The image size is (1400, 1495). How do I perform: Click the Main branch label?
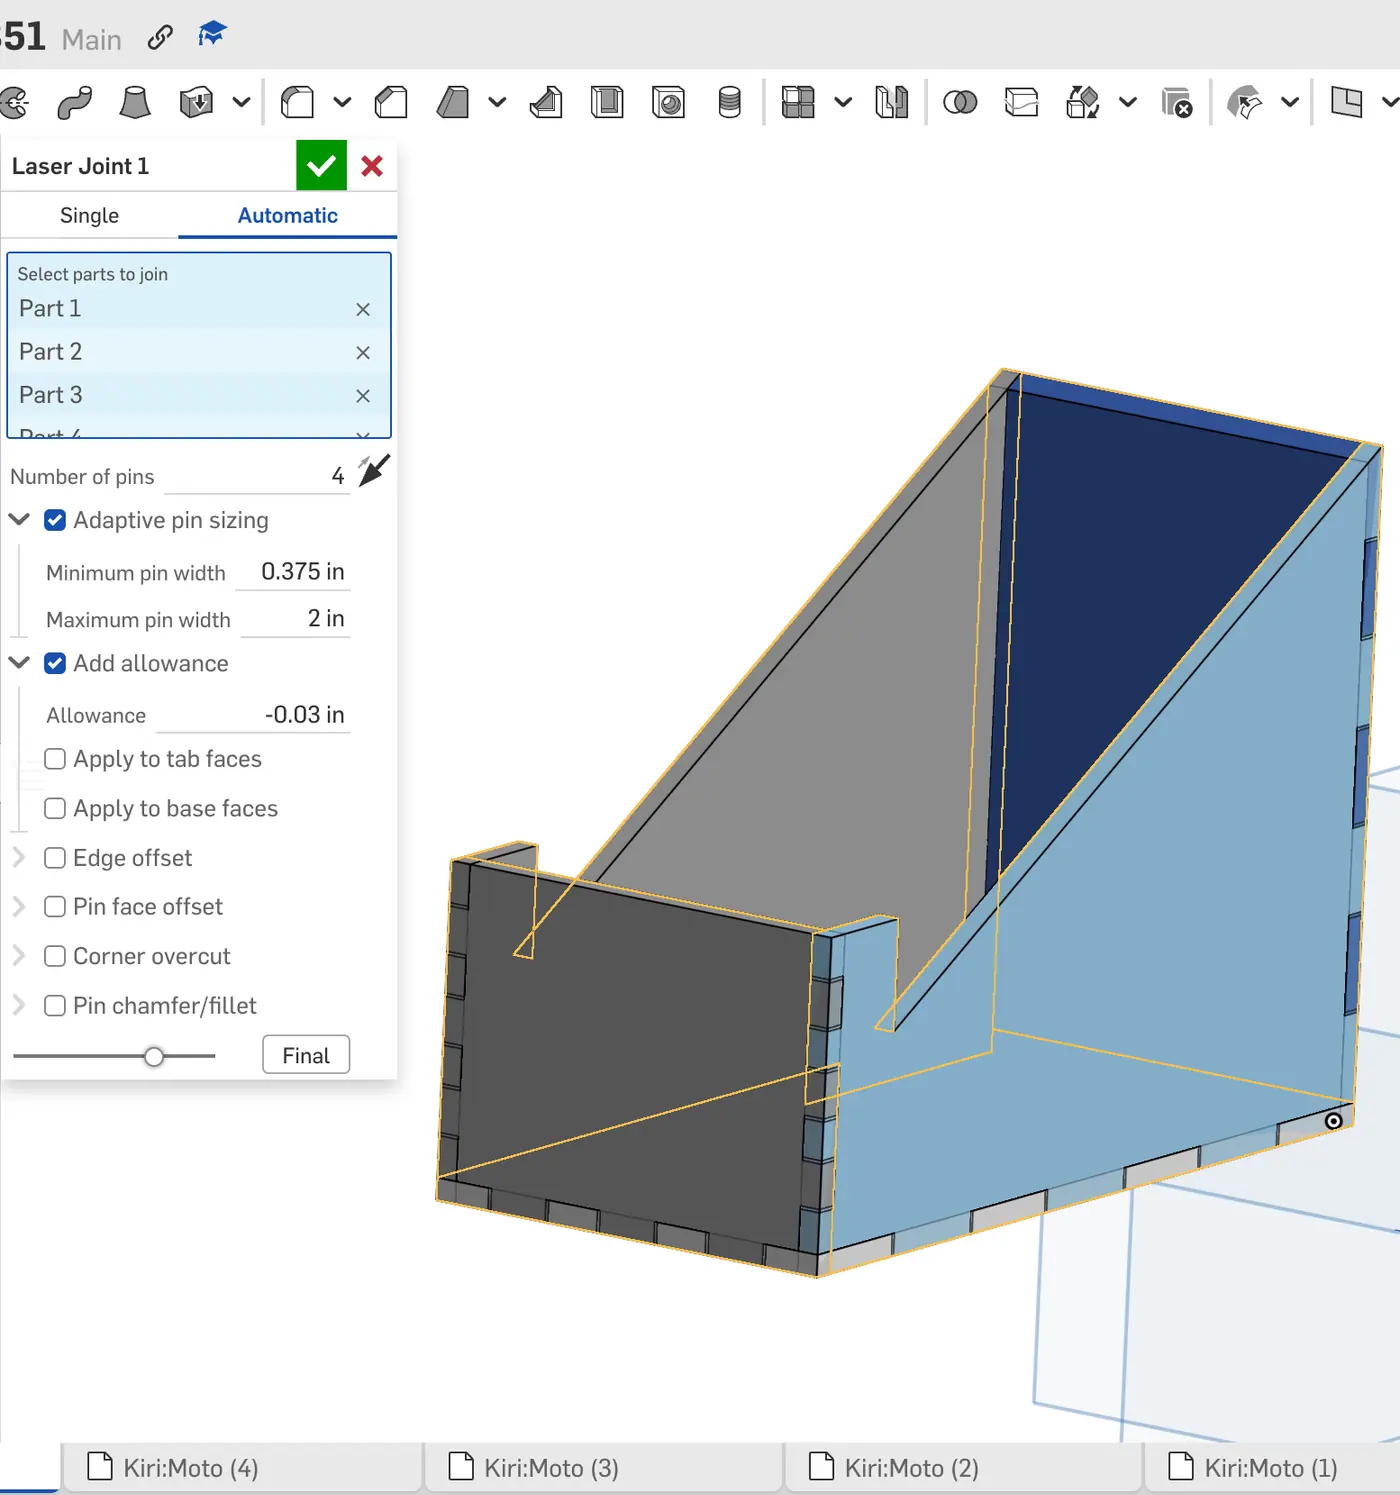coord(91,40)
